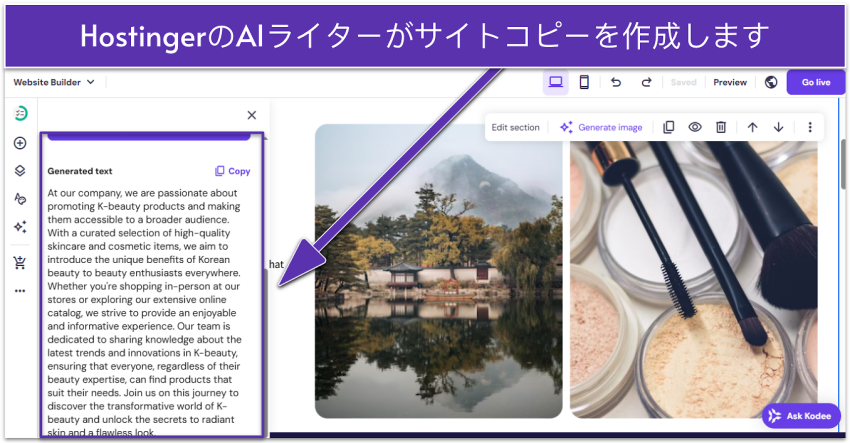Open the layers pages icon
850x443 pixels.
20,171
